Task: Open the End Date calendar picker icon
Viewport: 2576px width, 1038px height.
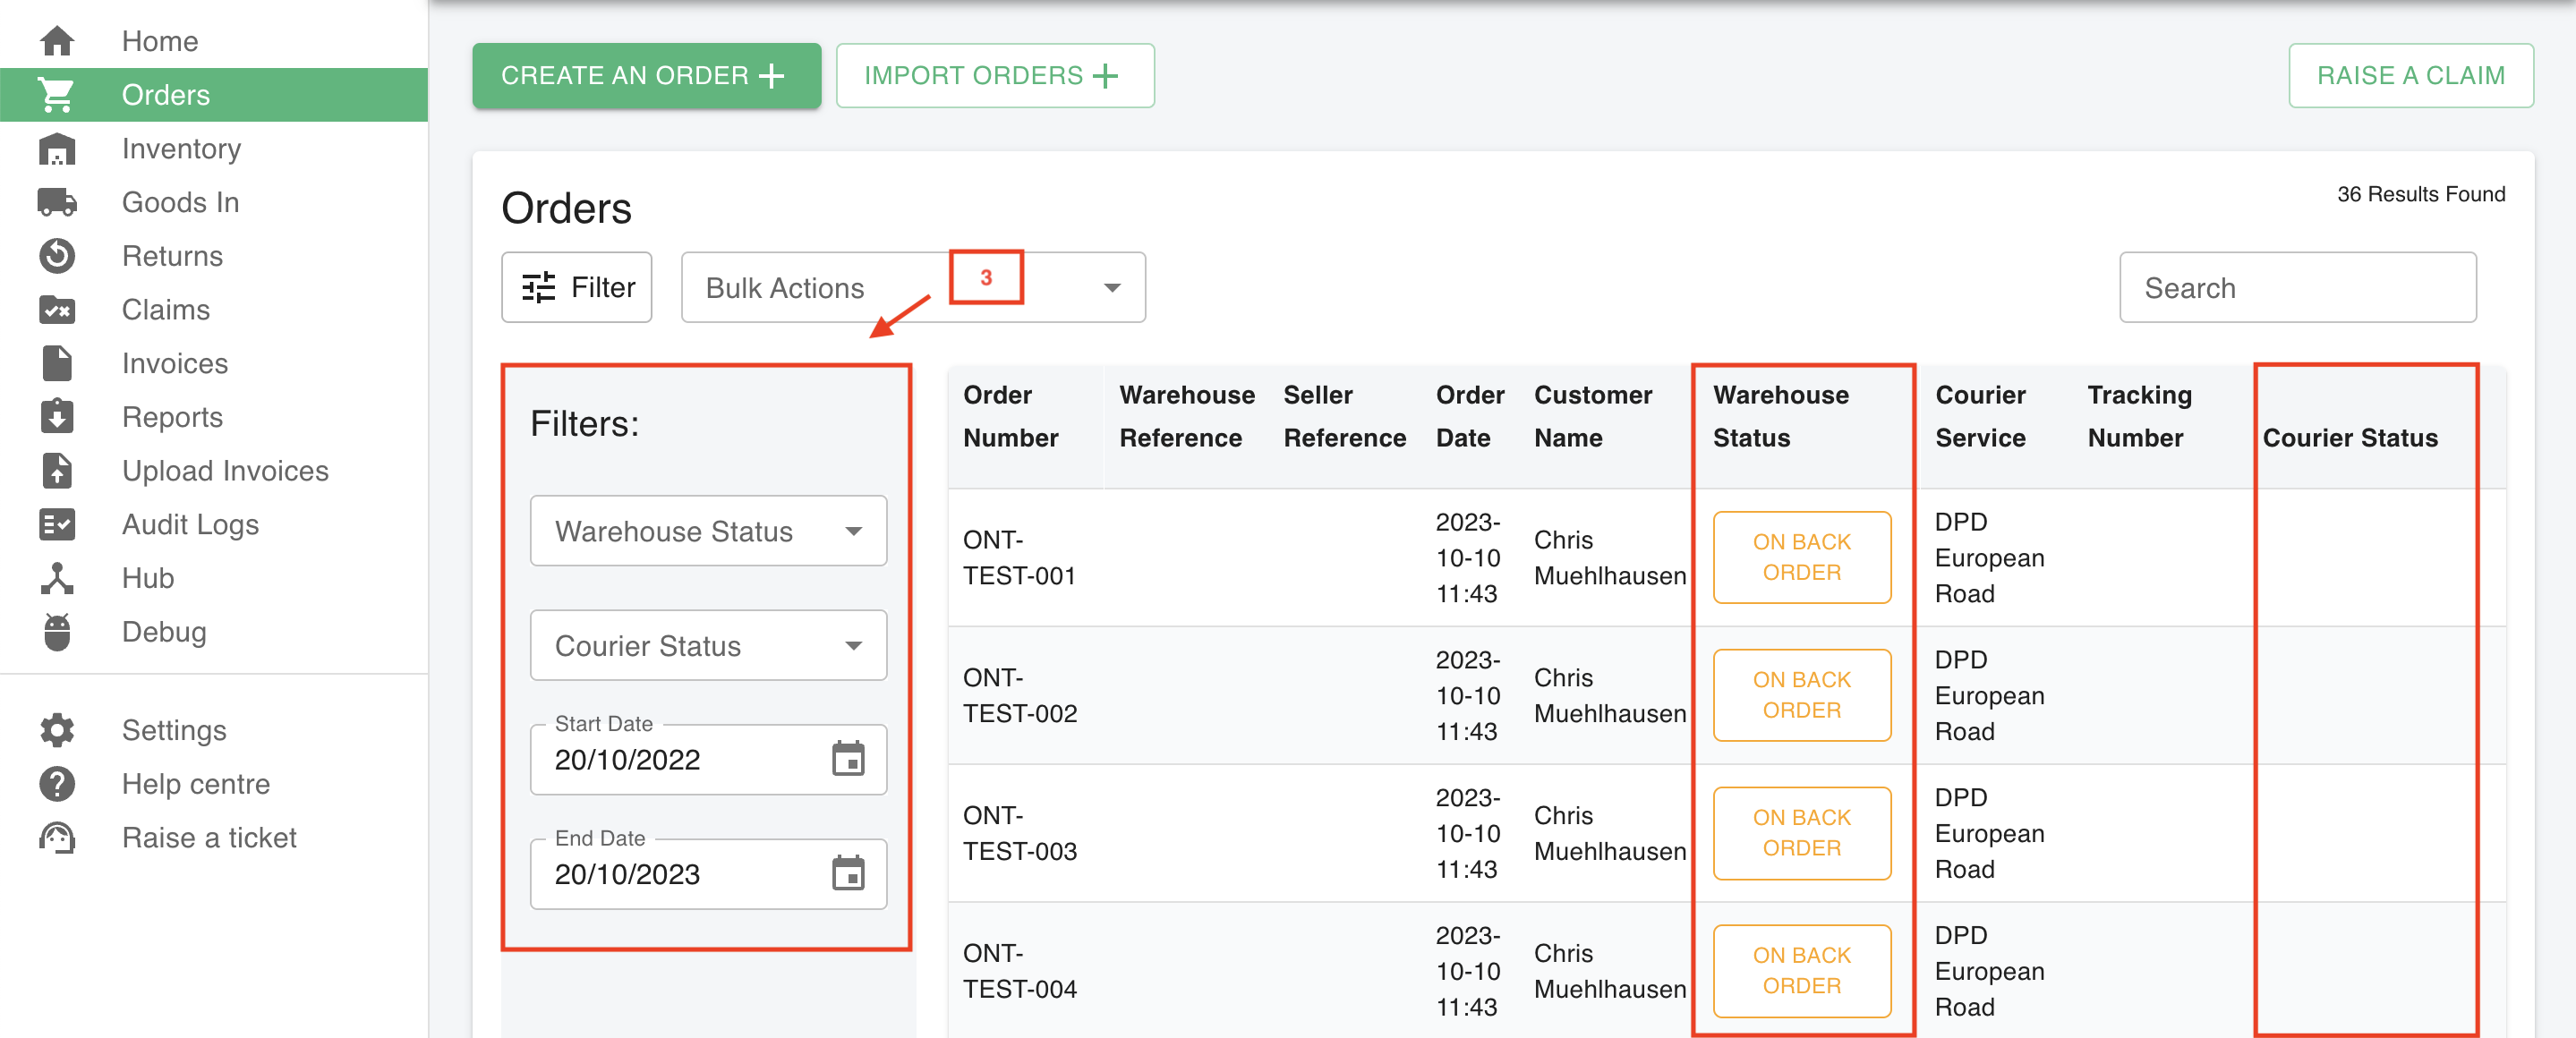Action: 848,874
